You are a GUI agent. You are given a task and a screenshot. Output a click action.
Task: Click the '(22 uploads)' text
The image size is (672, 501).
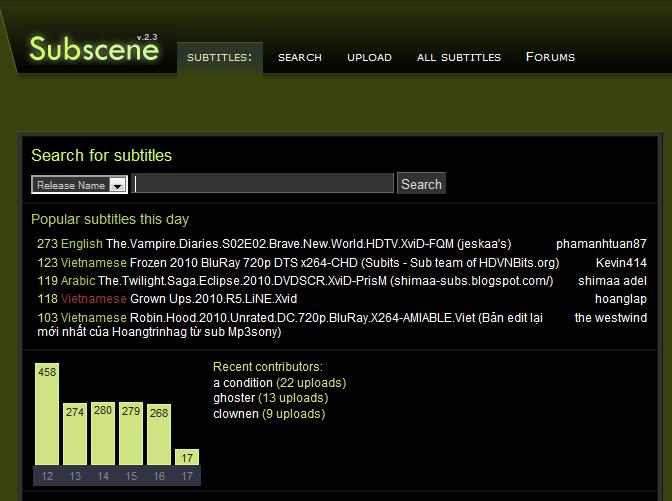311,383
